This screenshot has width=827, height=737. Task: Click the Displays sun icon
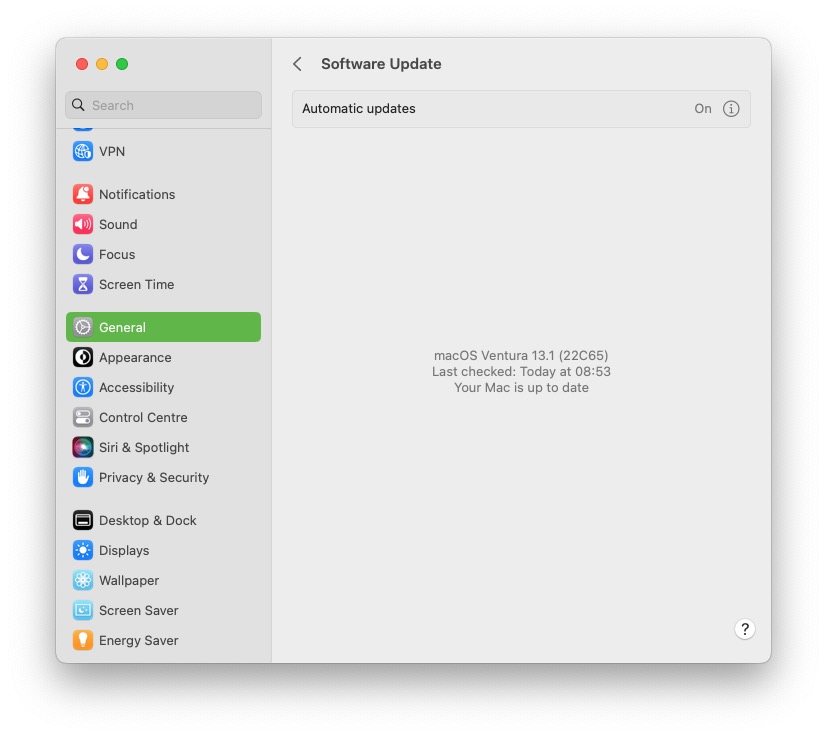[x=83, y=550]
